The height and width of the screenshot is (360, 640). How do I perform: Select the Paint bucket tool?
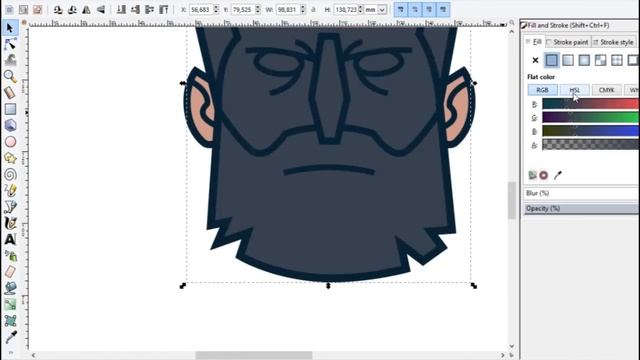10,288
